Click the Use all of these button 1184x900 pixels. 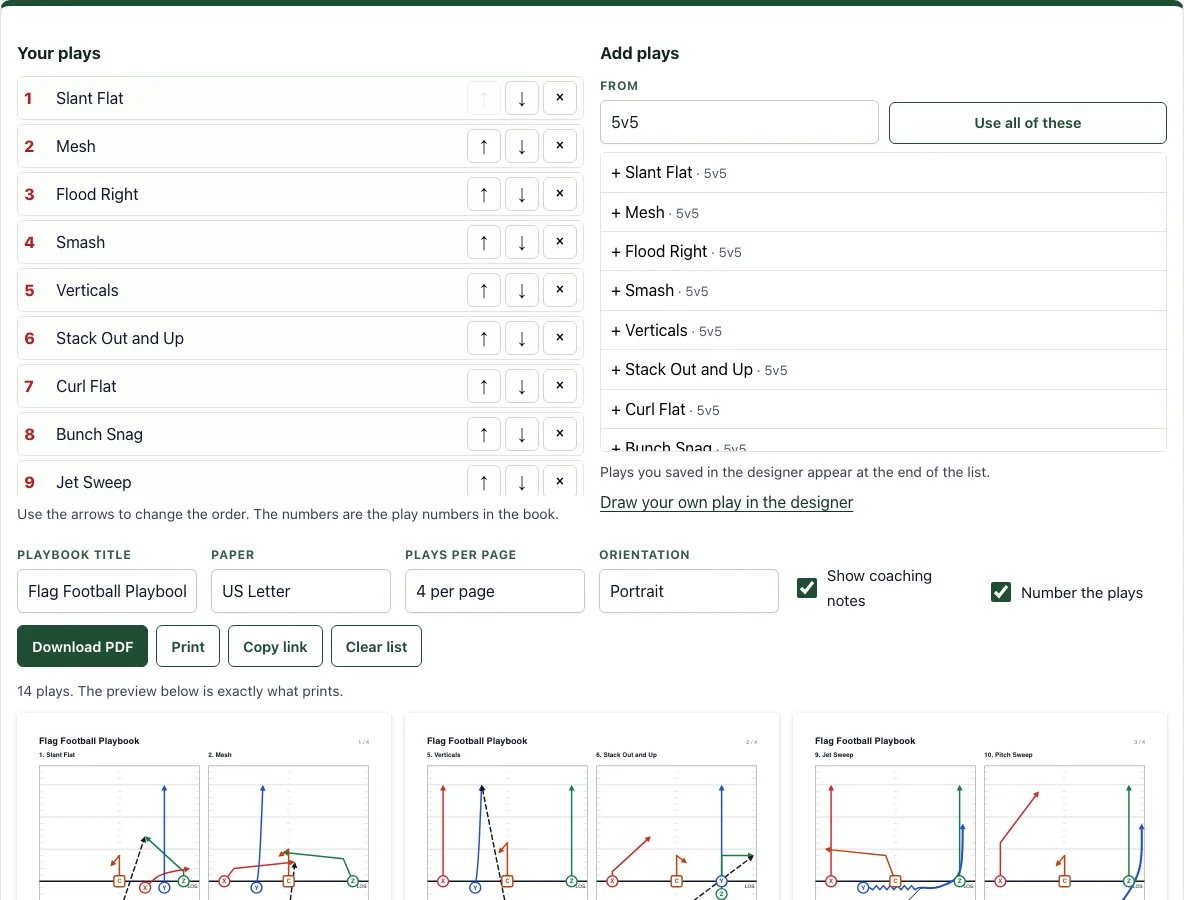pos(1028,123)
